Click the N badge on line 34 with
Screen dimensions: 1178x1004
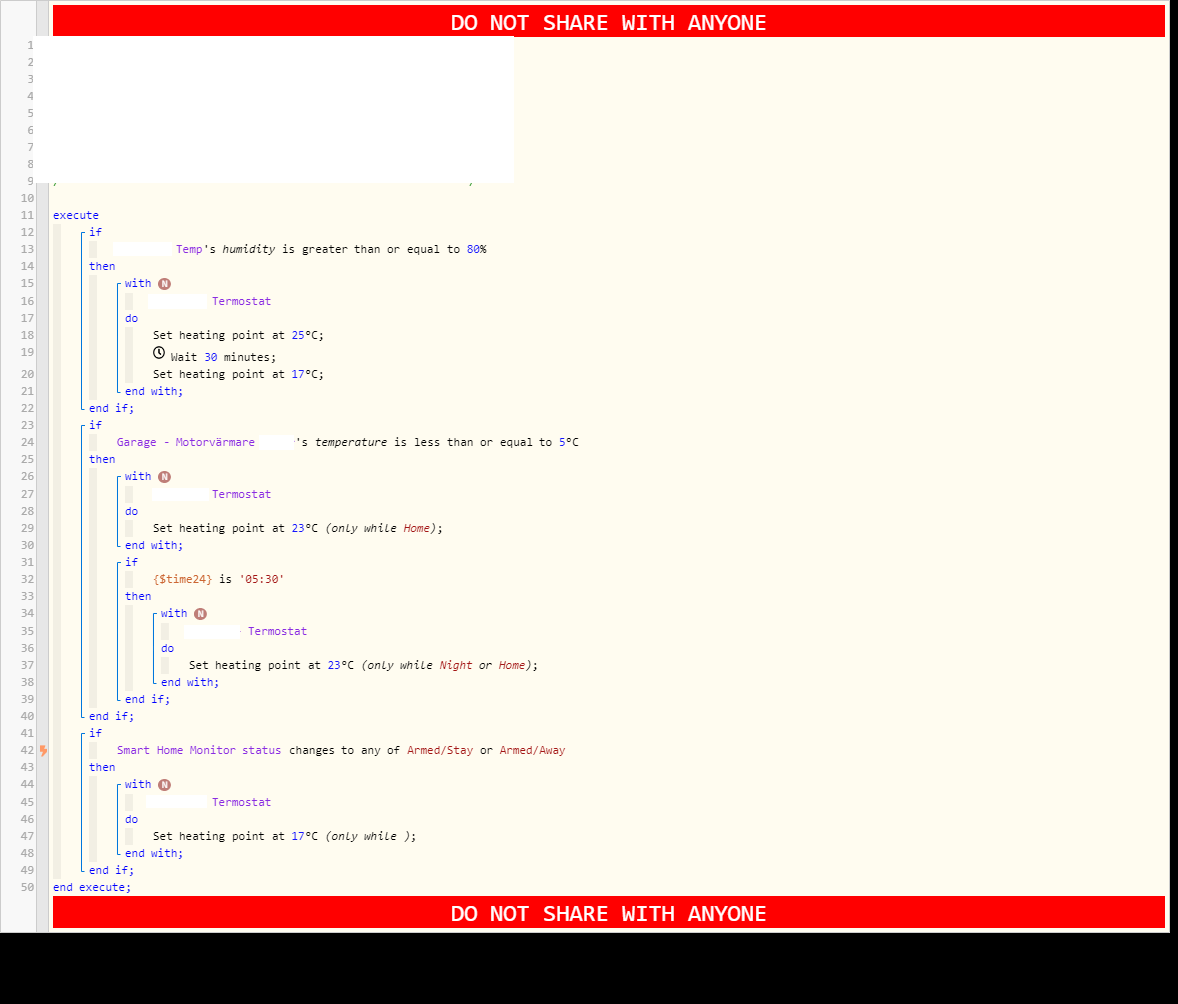point(201,614)
